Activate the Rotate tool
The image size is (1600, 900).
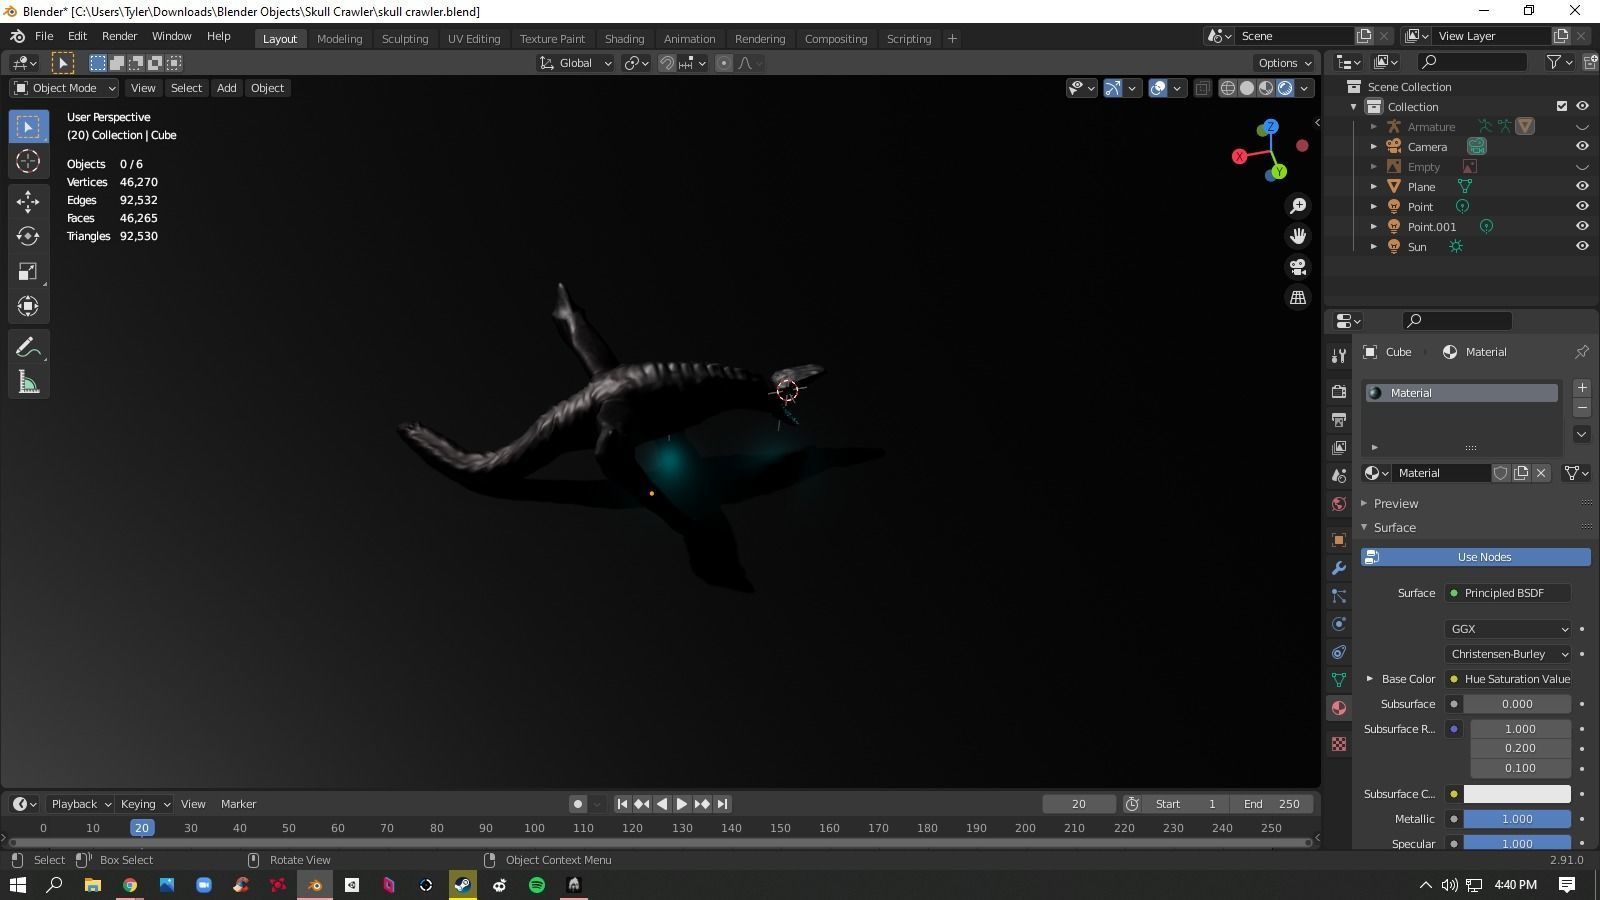point(28,236)
